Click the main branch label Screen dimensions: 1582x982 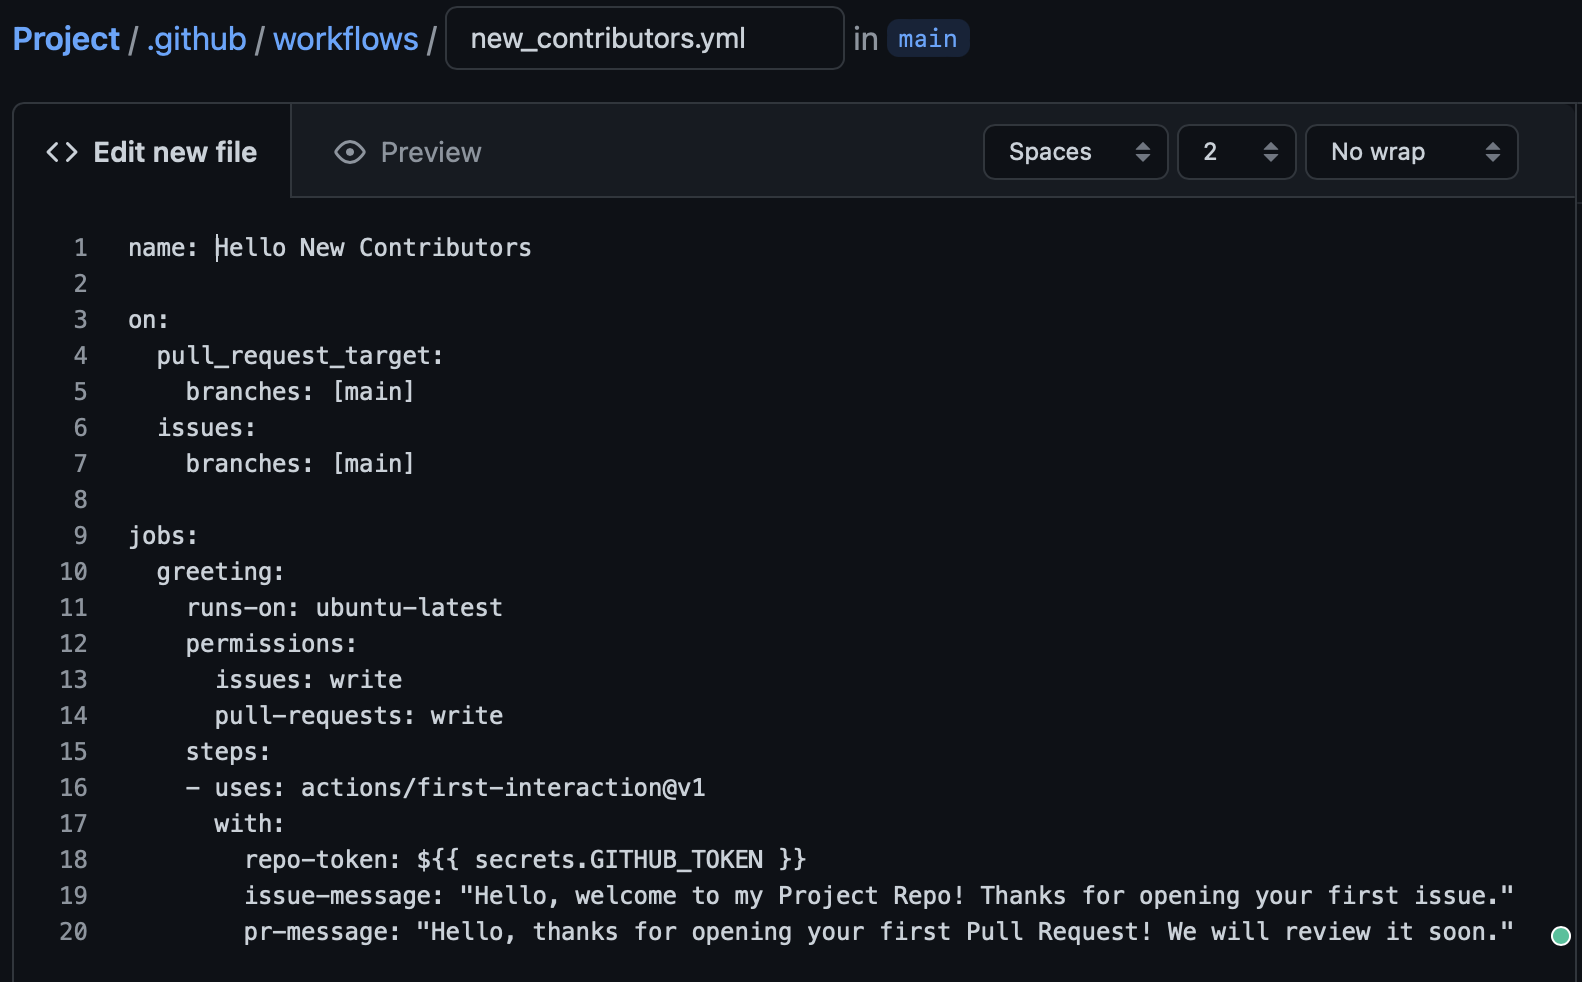click(x=928, y=39)
